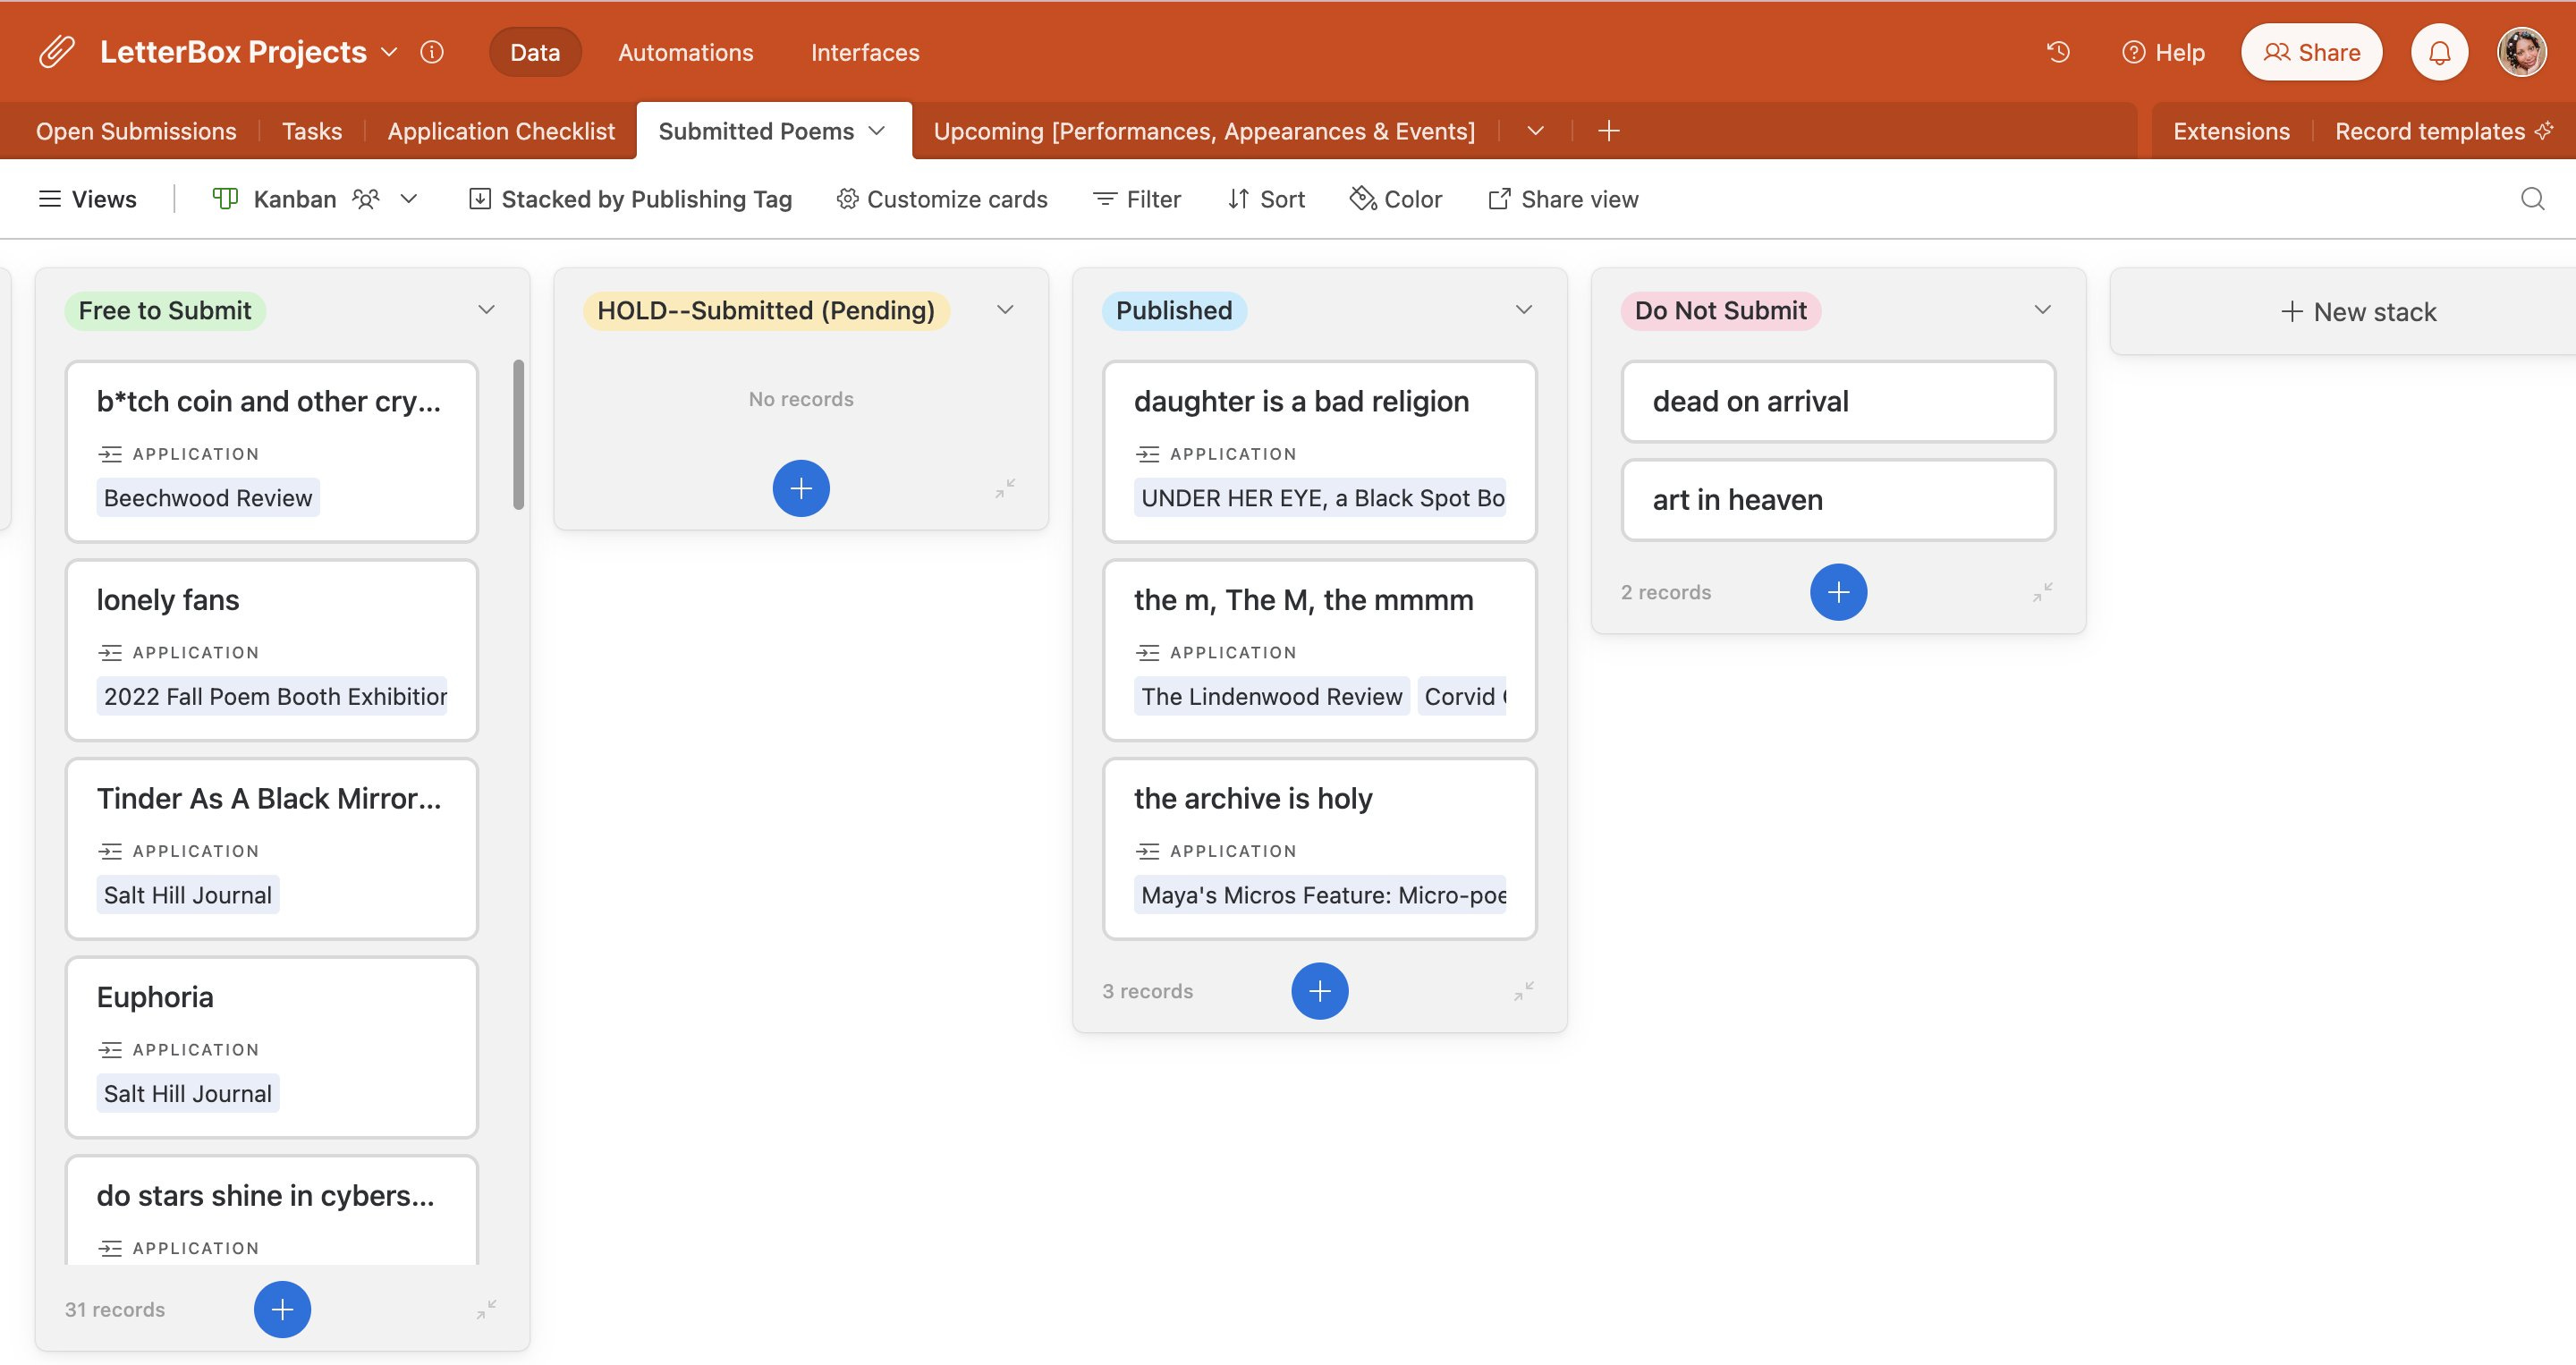The width and height of the screenshot is (2576, 1365).
Task: Add a table with the plus icon
Action: [x=1608, y=131]
